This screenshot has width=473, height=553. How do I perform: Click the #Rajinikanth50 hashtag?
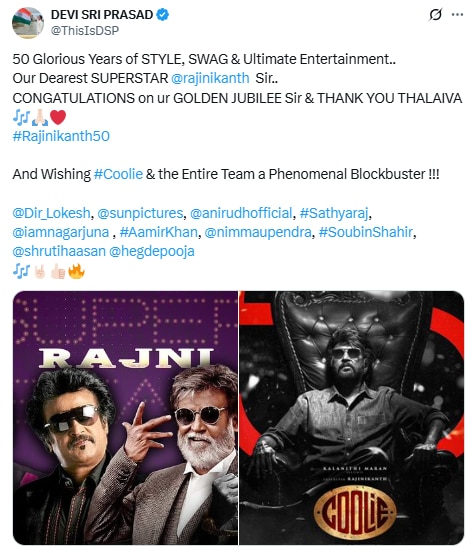[x=61, y=136]
